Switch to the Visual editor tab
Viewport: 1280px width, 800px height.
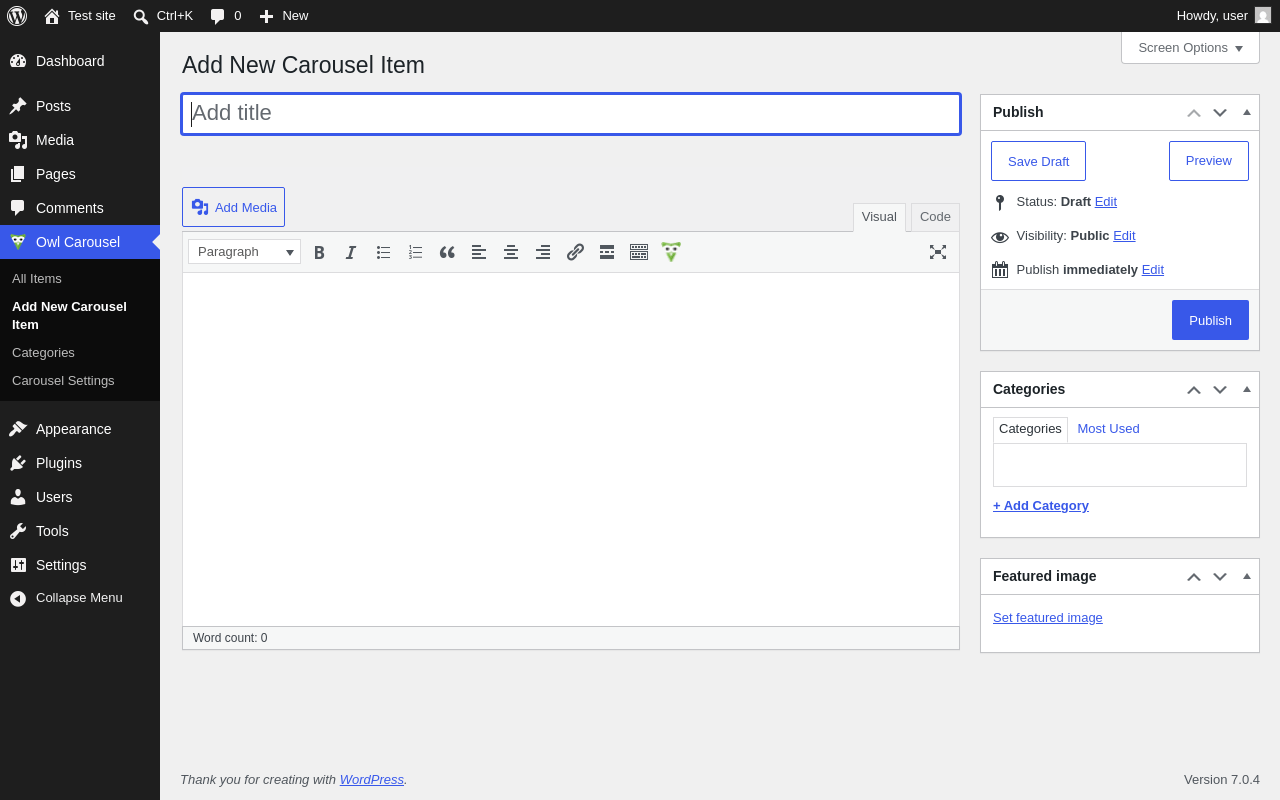click(x=879, y=217)
